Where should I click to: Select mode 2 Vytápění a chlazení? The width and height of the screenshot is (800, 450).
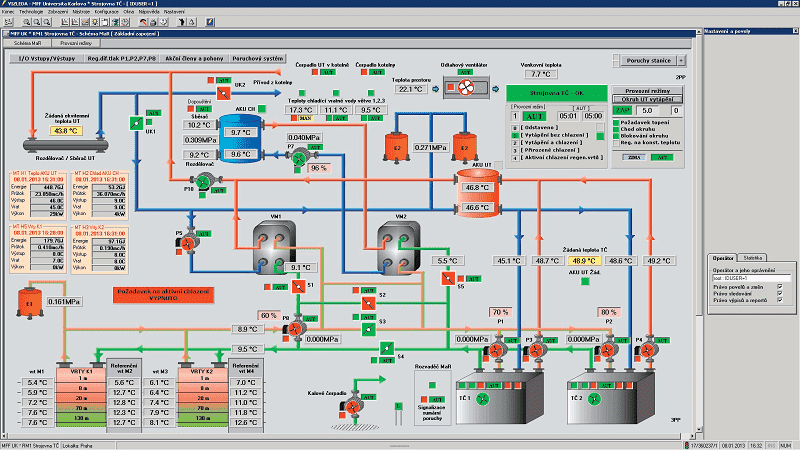click(515, 143)
